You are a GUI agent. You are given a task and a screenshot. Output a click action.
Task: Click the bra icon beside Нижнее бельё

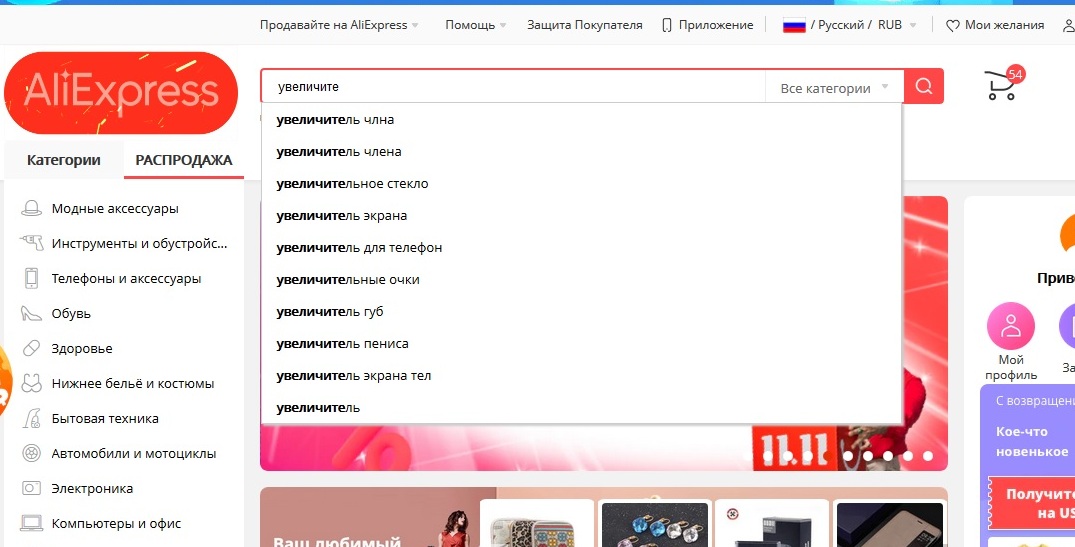(31, 383)
